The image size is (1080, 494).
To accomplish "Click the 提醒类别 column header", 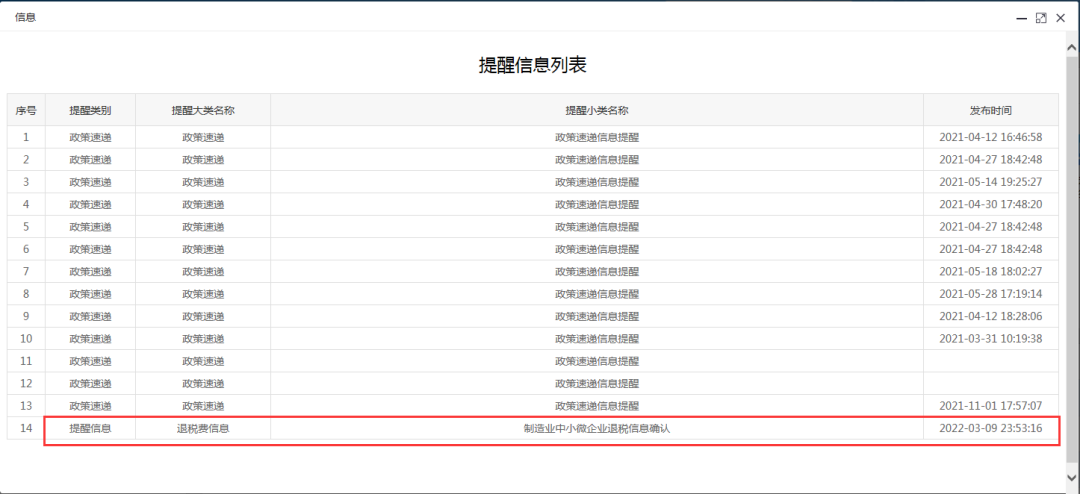I will click(x=90, y=110).
